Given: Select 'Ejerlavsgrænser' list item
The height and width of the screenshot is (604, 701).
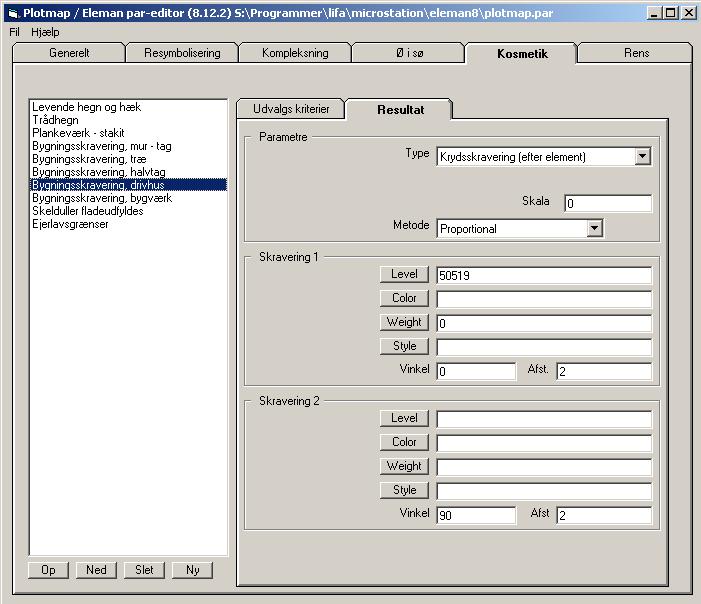Looking at the screenshot, I should coord(129,224).
